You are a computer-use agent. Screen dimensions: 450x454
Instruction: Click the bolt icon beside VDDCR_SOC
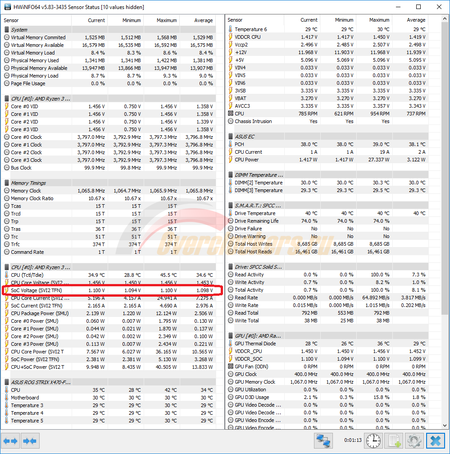(x=231, y=359)
